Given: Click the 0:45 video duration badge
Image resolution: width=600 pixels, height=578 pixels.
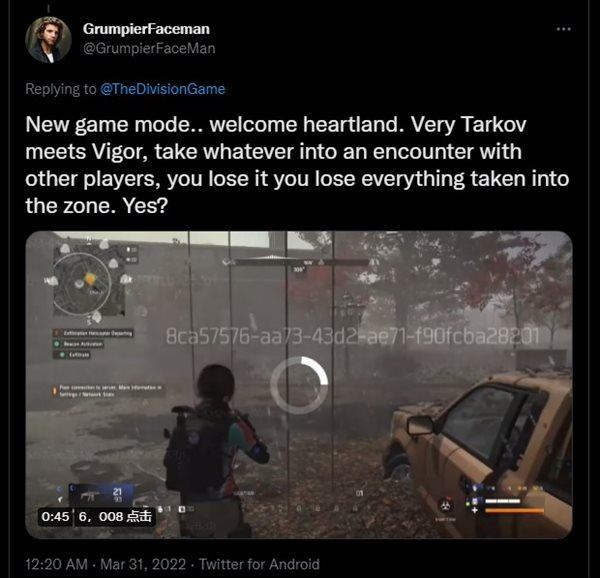Looking at the screenshot, I should pos(55,516).
